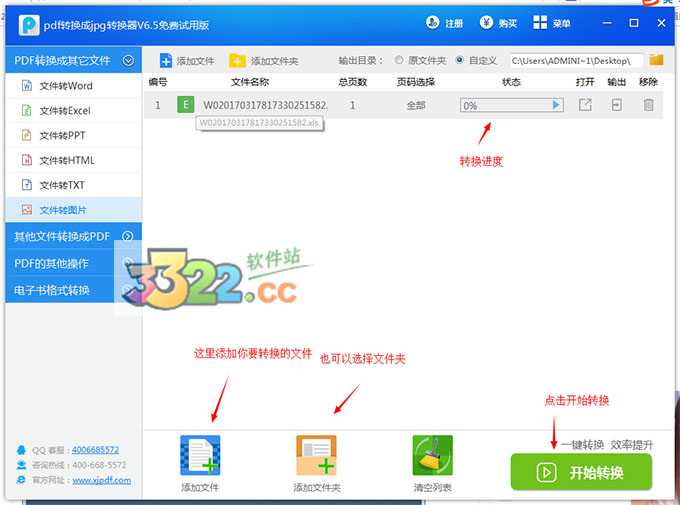Viewport: 680px width, 505px height.
Task: Click the blue 添加文件 plus icon in toolbar
Action: coord(166,61)
